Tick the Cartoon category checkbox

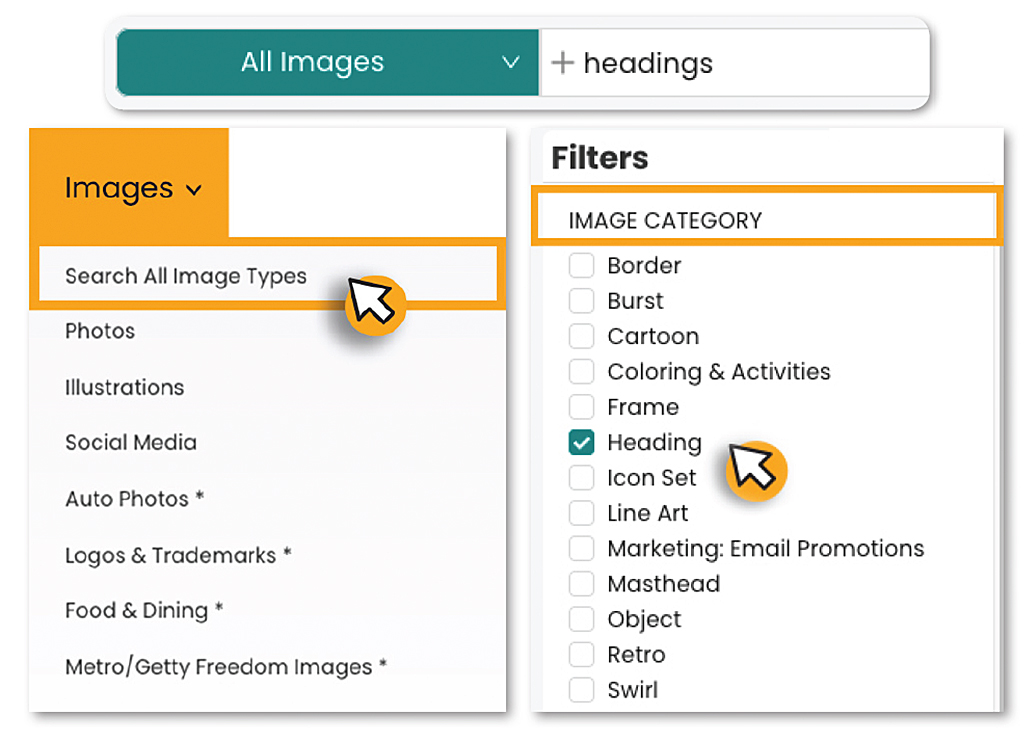(x=581, y=336)
